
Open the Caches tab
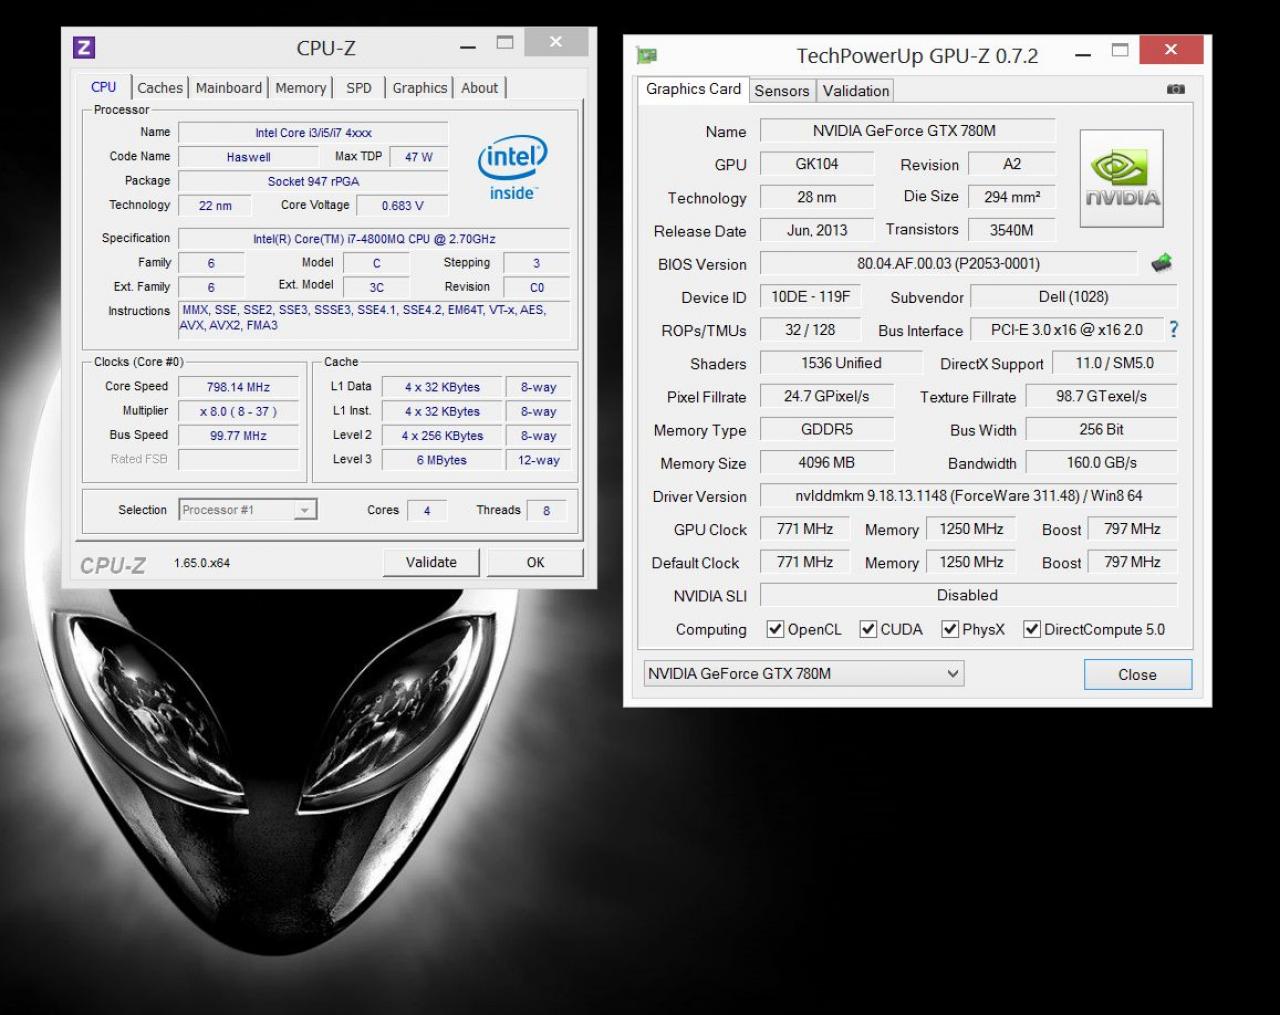(x=160, y=88)
